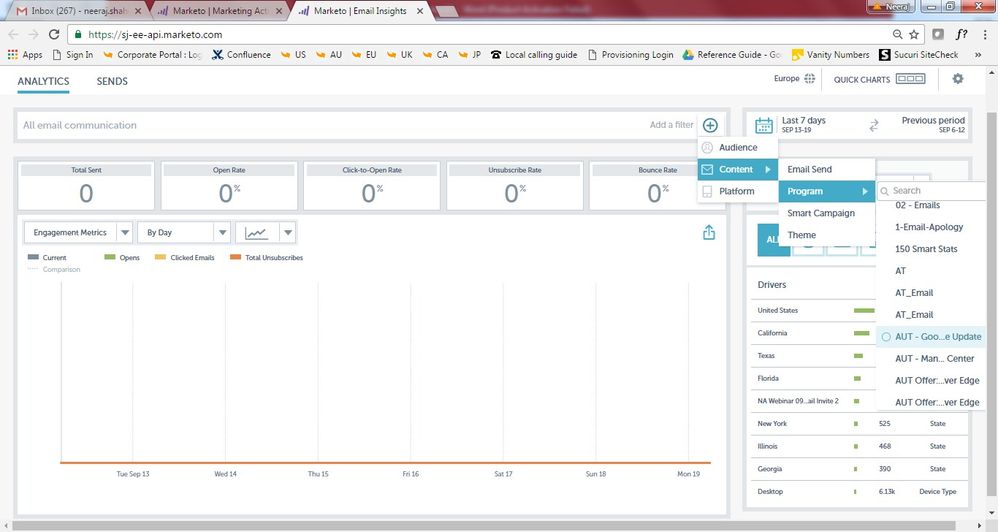Click the swap comparison period arrows icon
Screen dimensions: 998x532
coord(873,125)
